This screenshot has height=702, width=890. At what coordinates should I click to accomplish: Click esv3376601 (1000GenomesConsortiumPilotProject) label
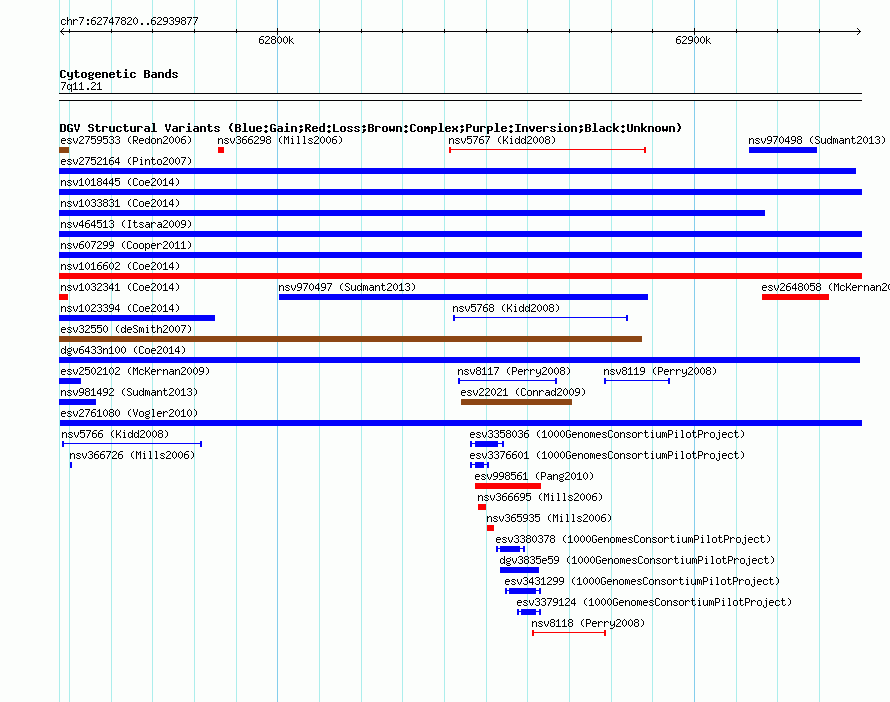tap(607, 455)
